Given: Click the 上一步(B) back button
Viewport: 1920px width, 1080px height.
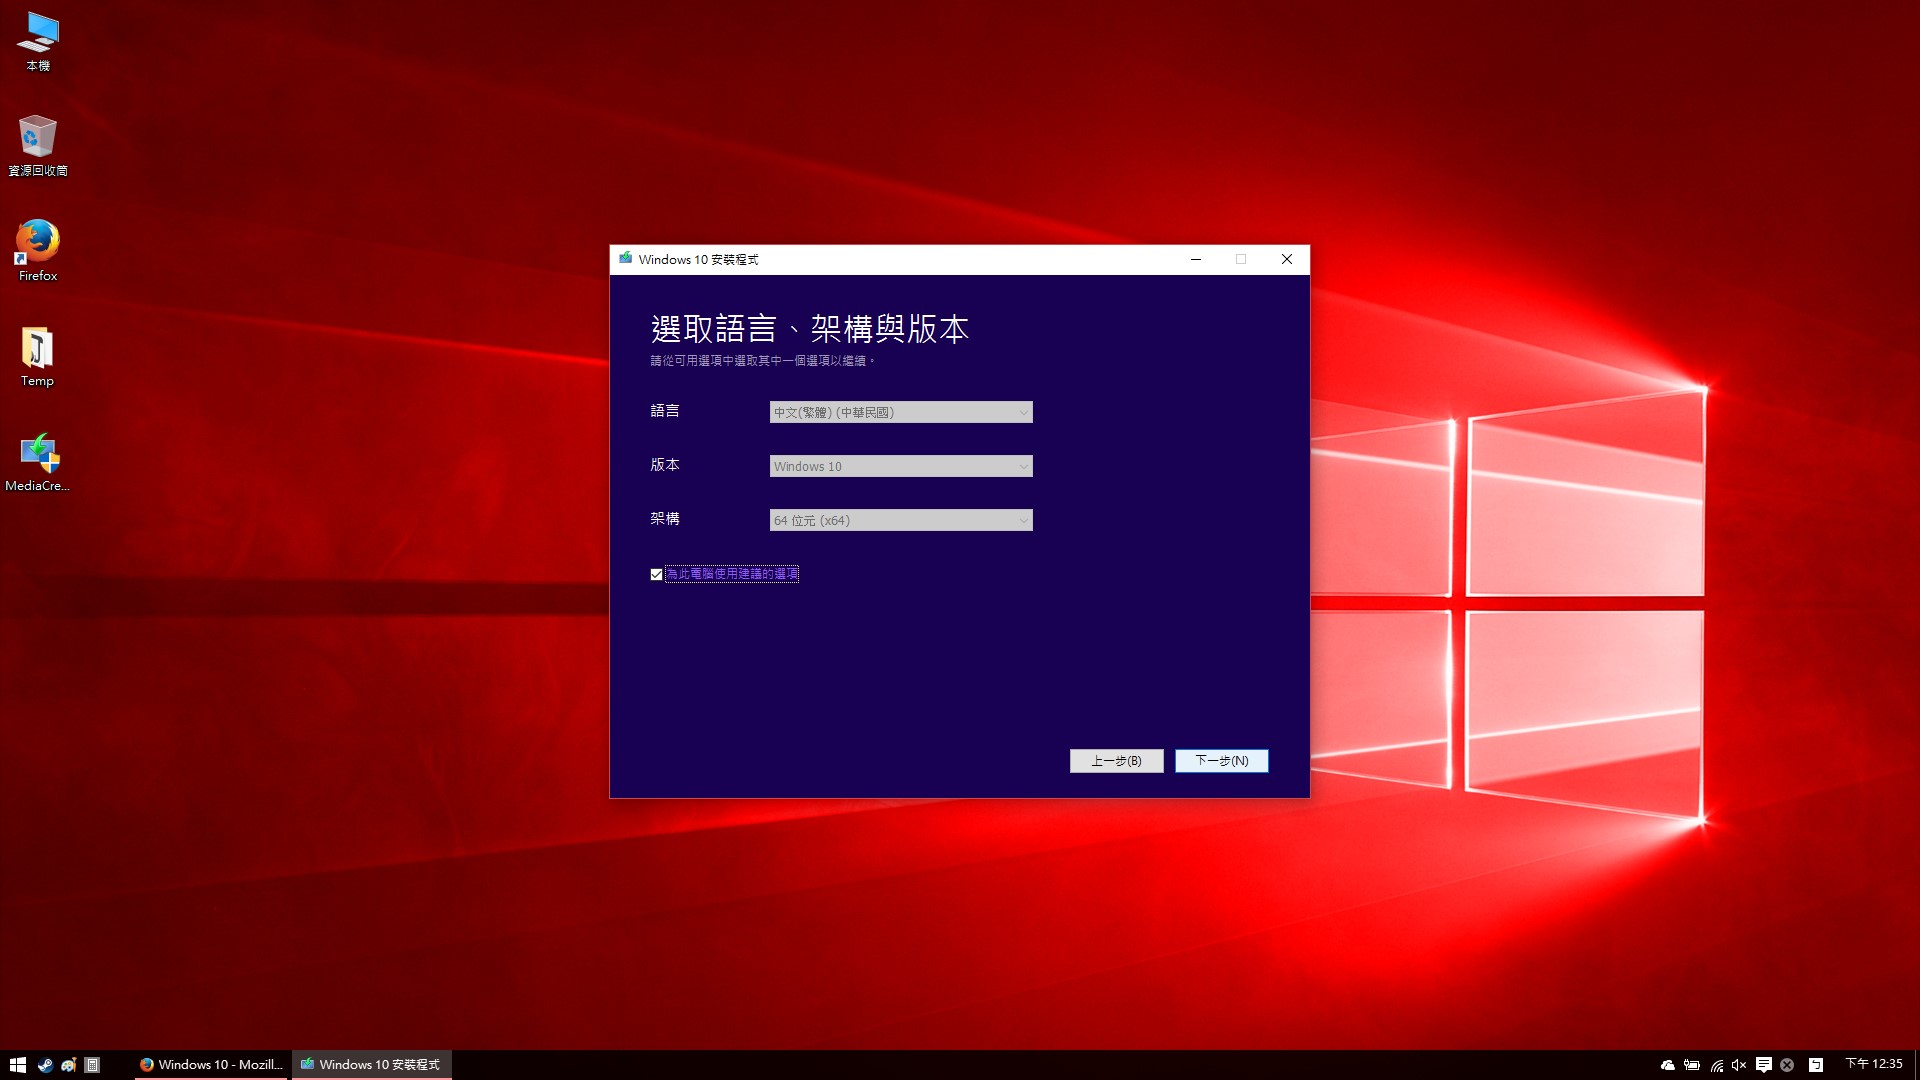Looking at the screenshot, I should coord(1116,761).
